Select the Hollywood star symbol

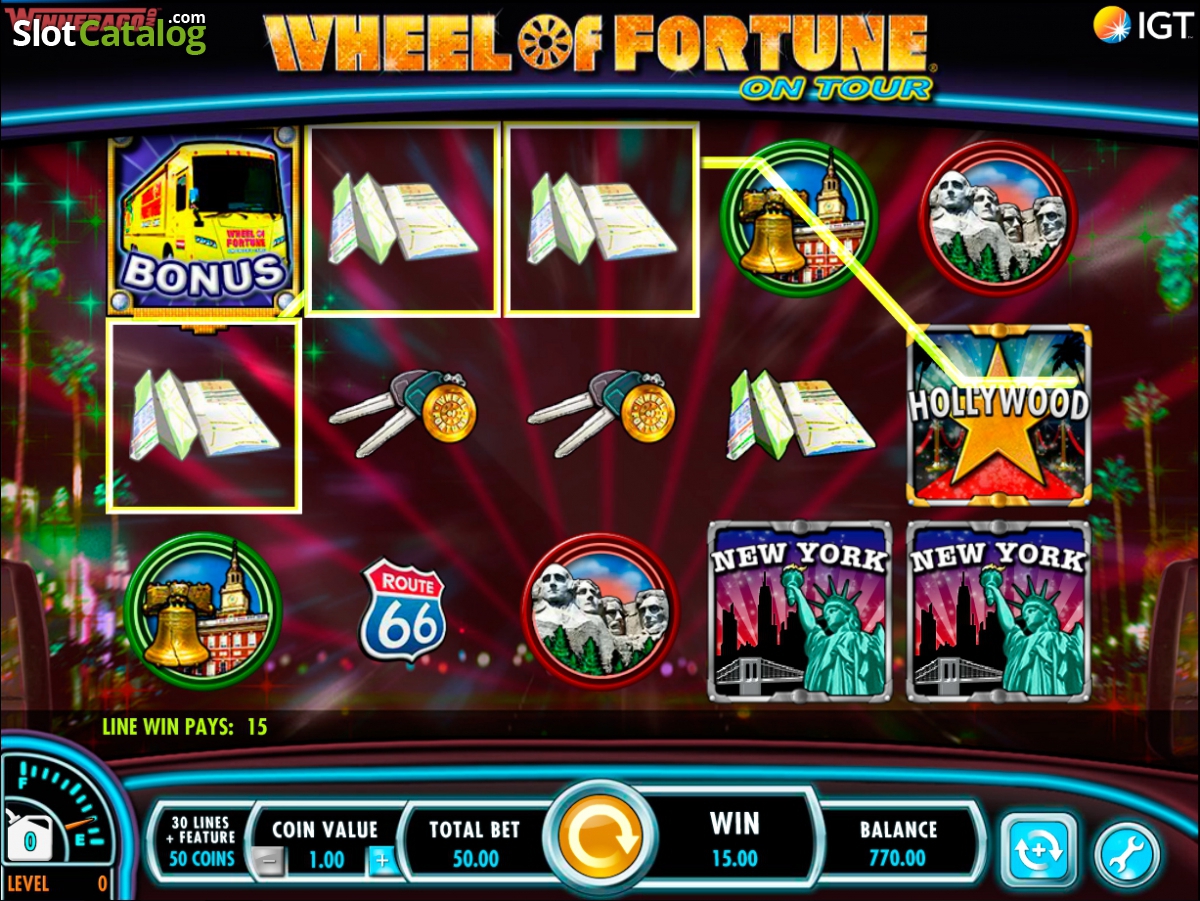[998, 413]
